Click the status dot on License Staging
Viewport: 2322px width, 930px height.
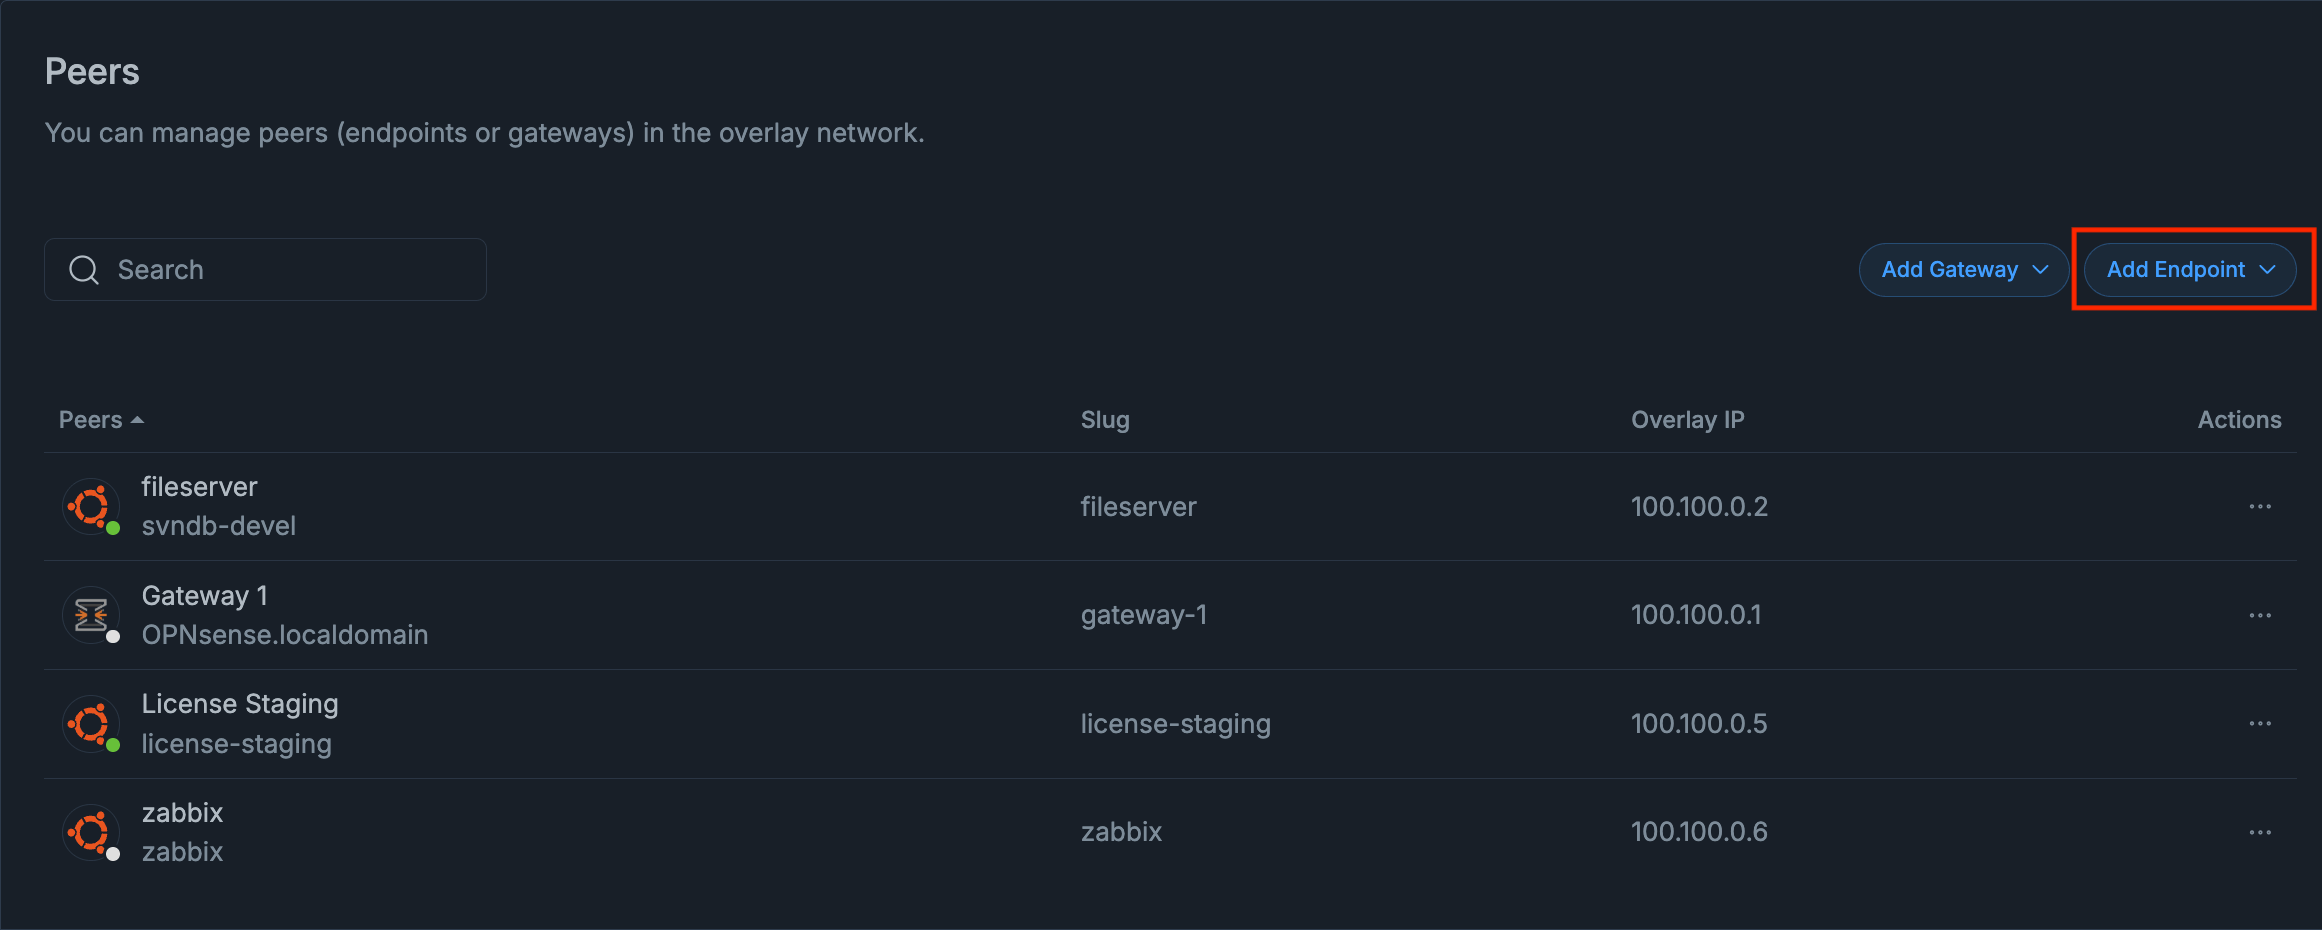tap(115, 743)
